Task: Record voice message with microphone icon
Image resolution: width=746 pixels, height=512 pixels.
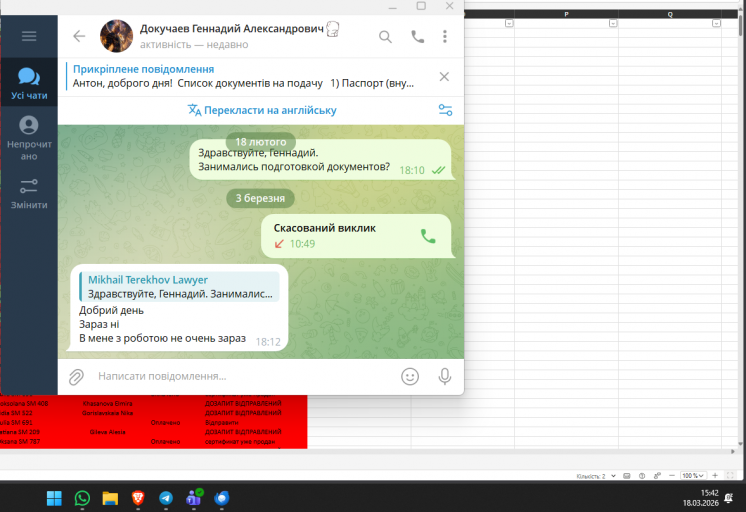Action: 444,376
